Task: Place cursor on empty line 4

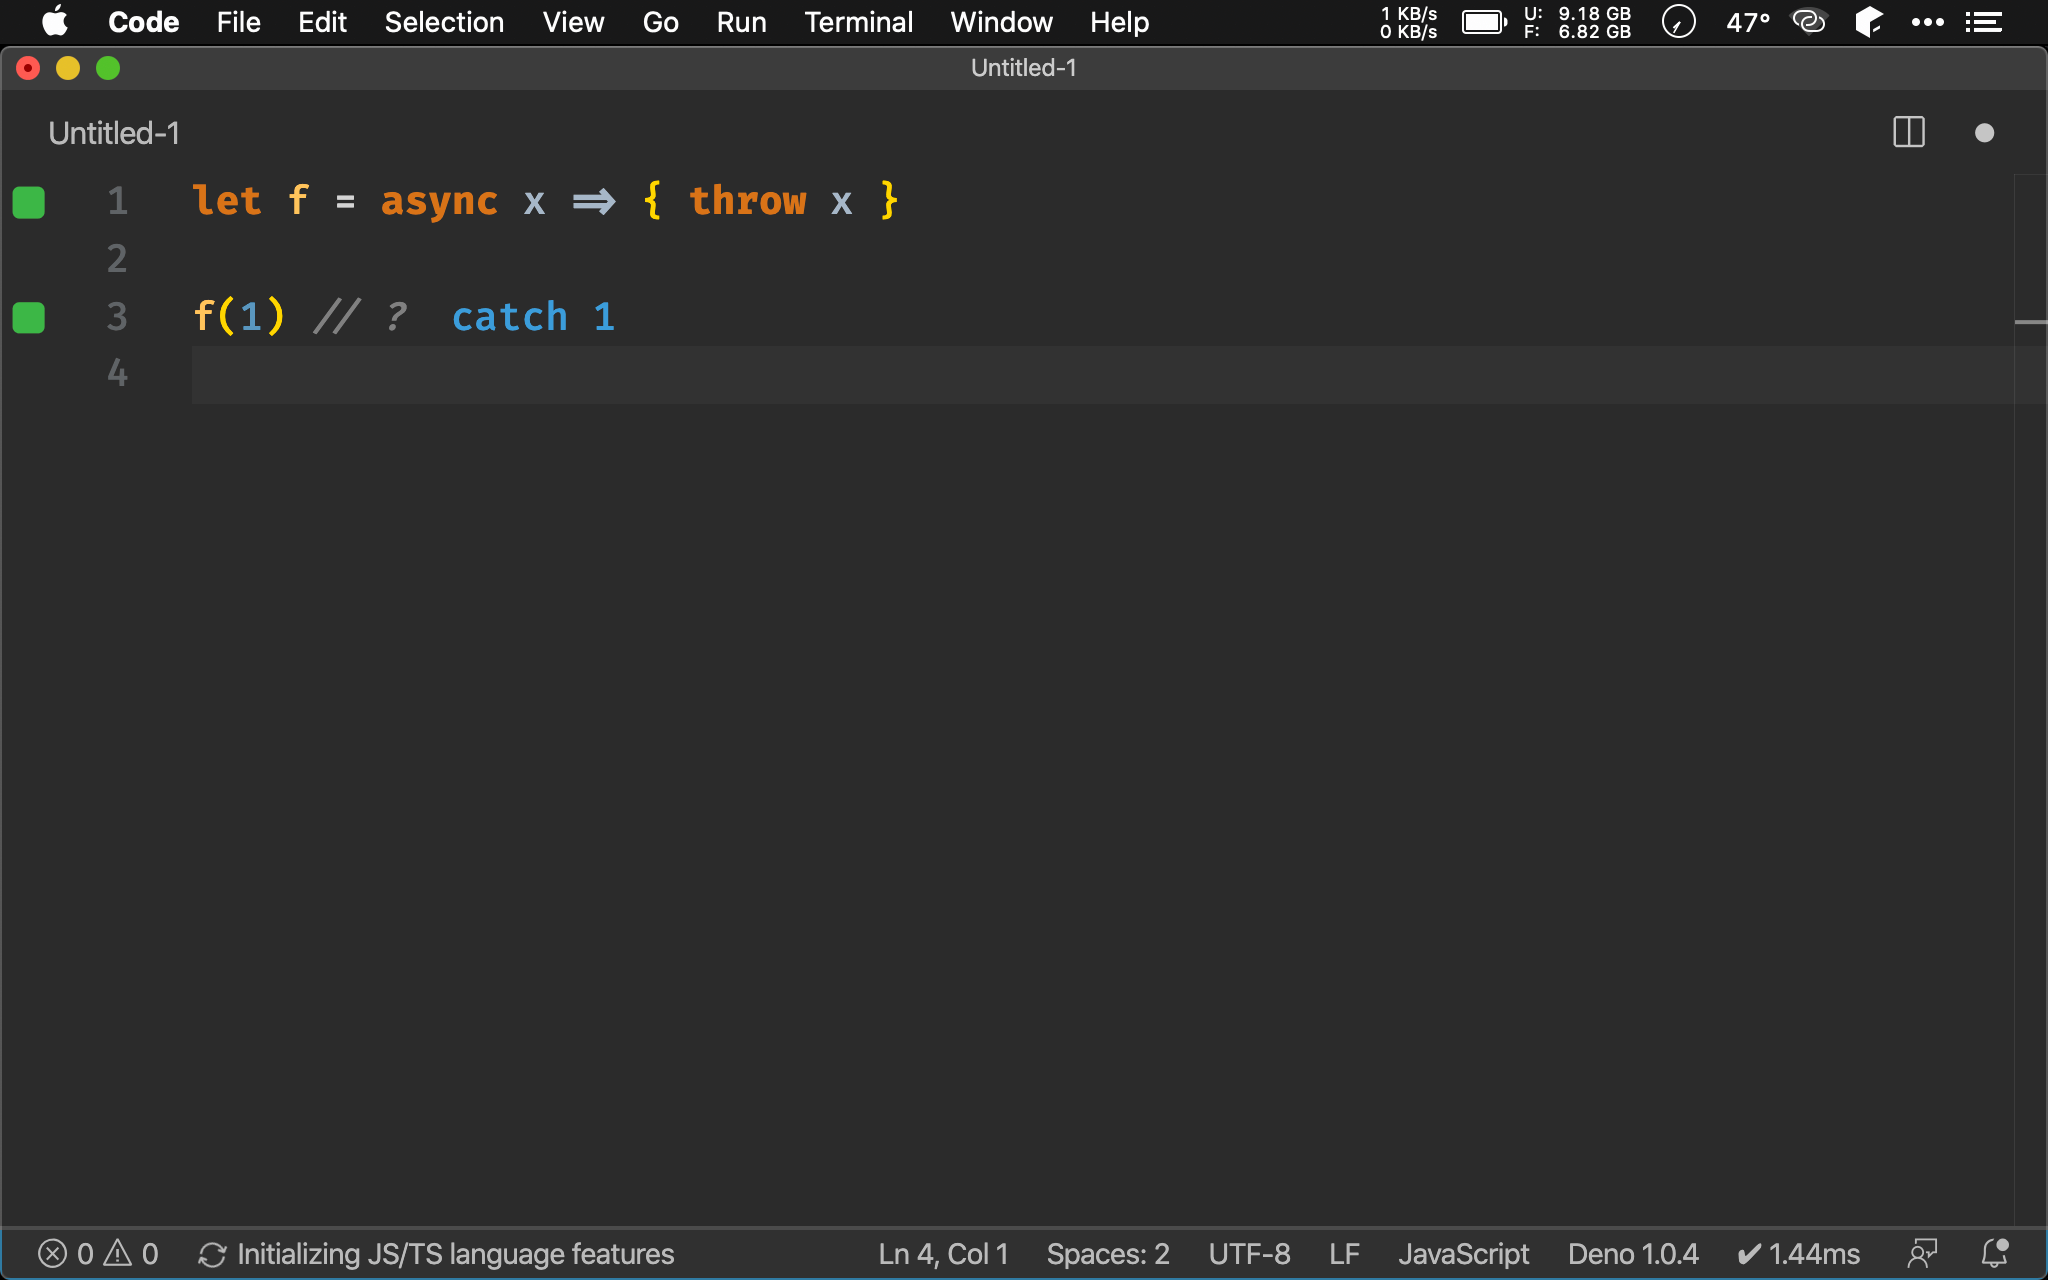Action: [600, 375]
